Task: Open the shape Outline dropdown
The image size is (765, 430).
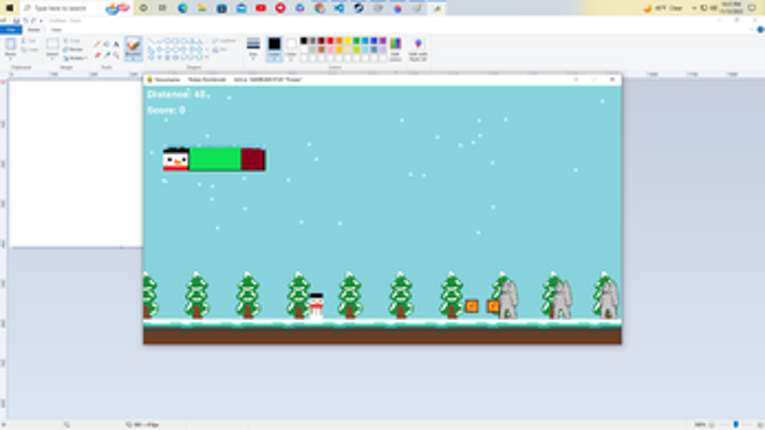Action: point(224,41)
